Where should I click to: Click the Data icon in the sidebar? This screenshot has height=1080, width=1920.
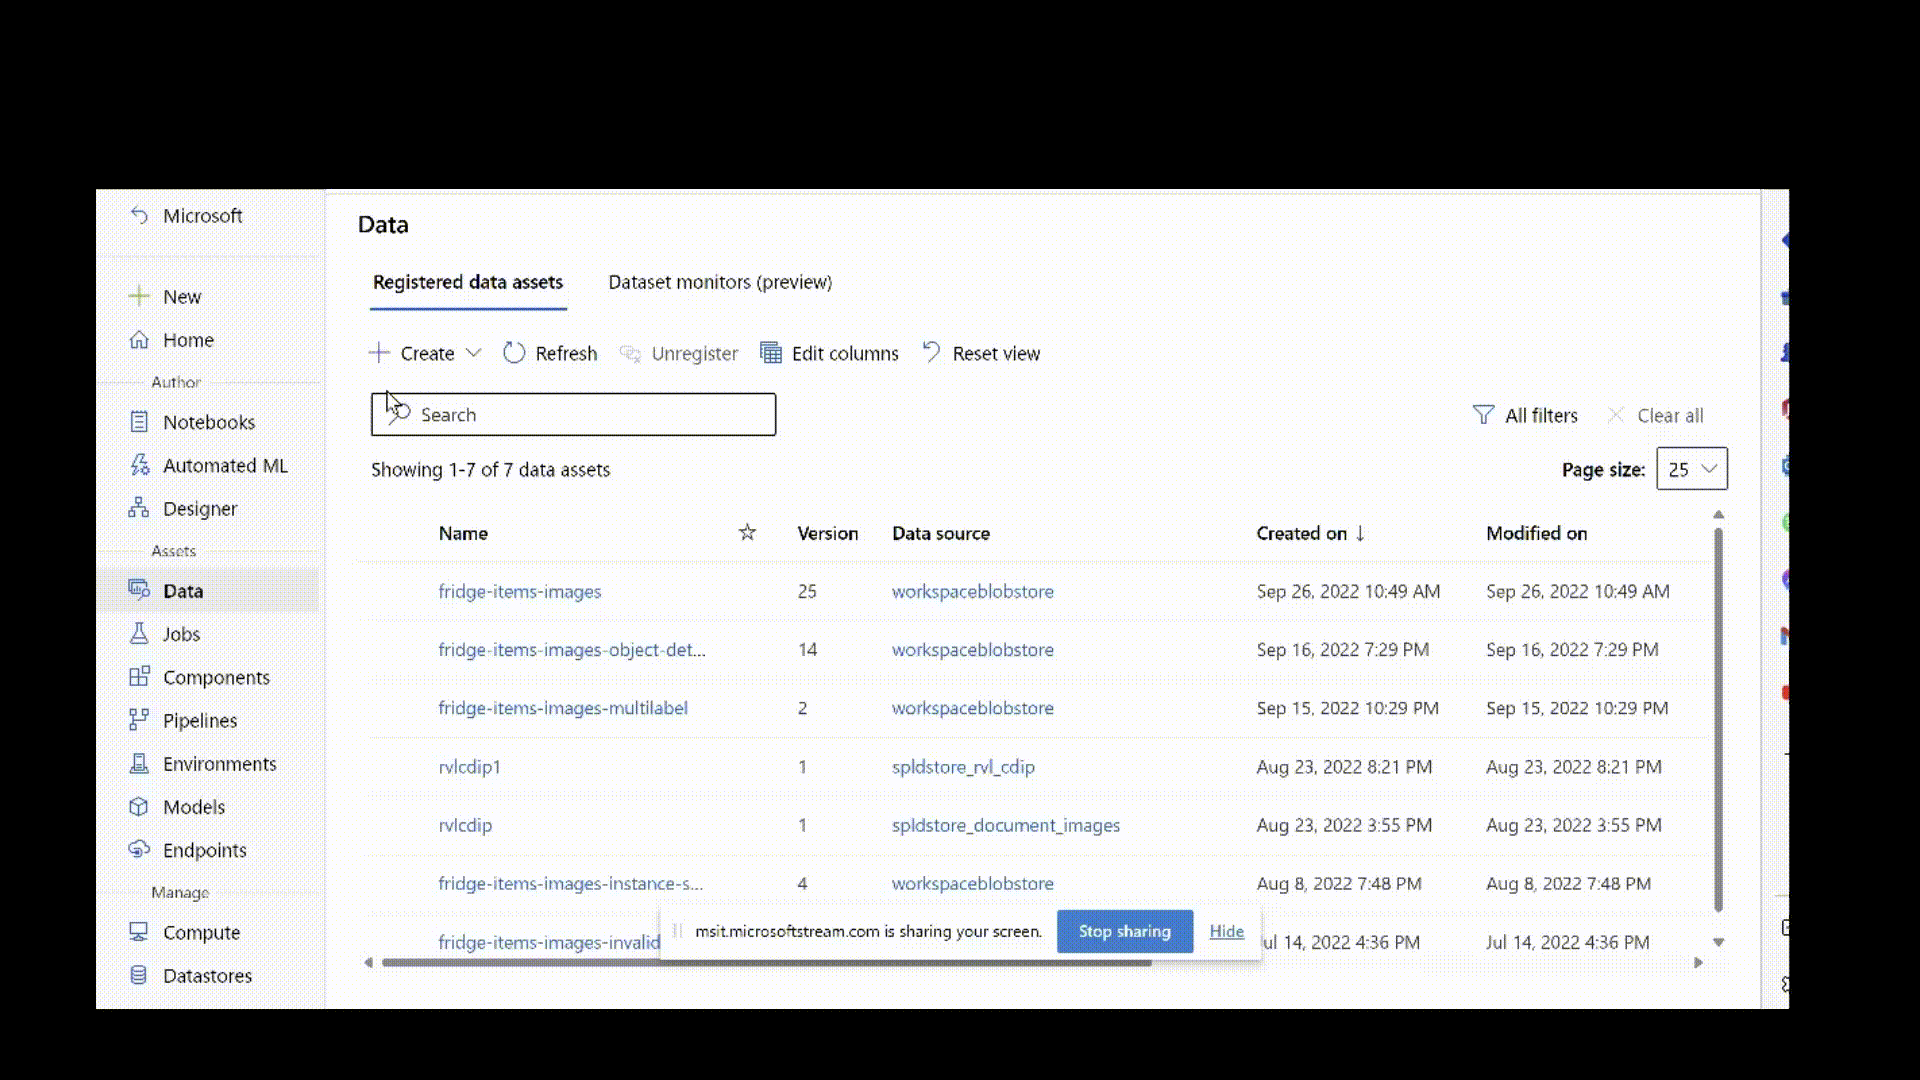[x=140, y=591]
